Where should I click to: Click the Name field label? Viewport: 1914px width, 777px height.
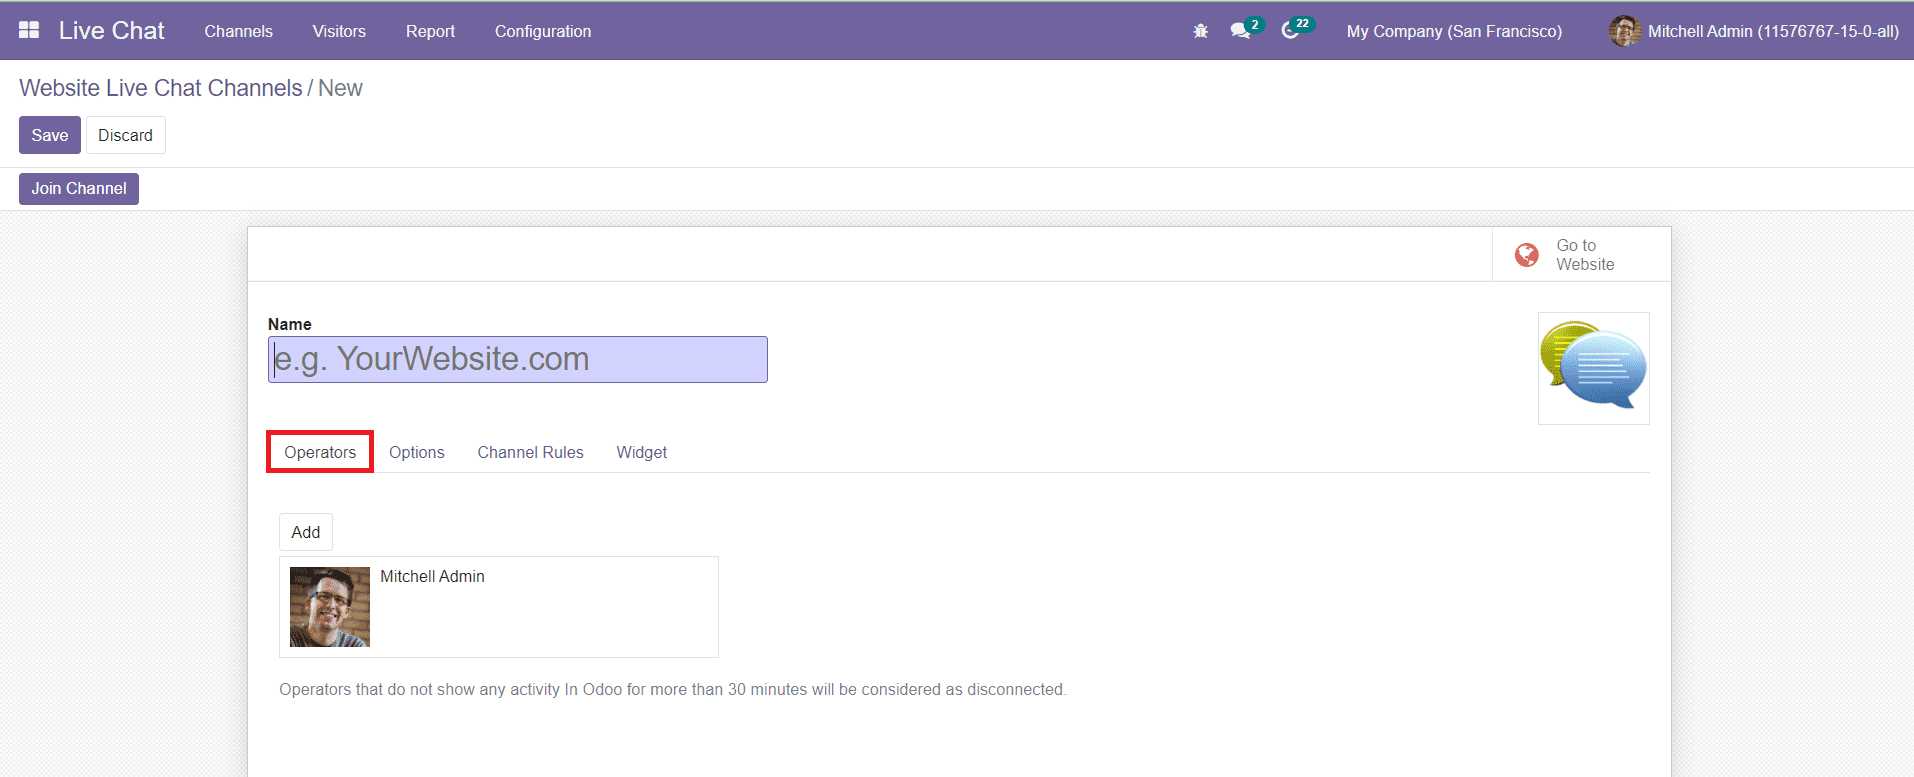(290, 324)
